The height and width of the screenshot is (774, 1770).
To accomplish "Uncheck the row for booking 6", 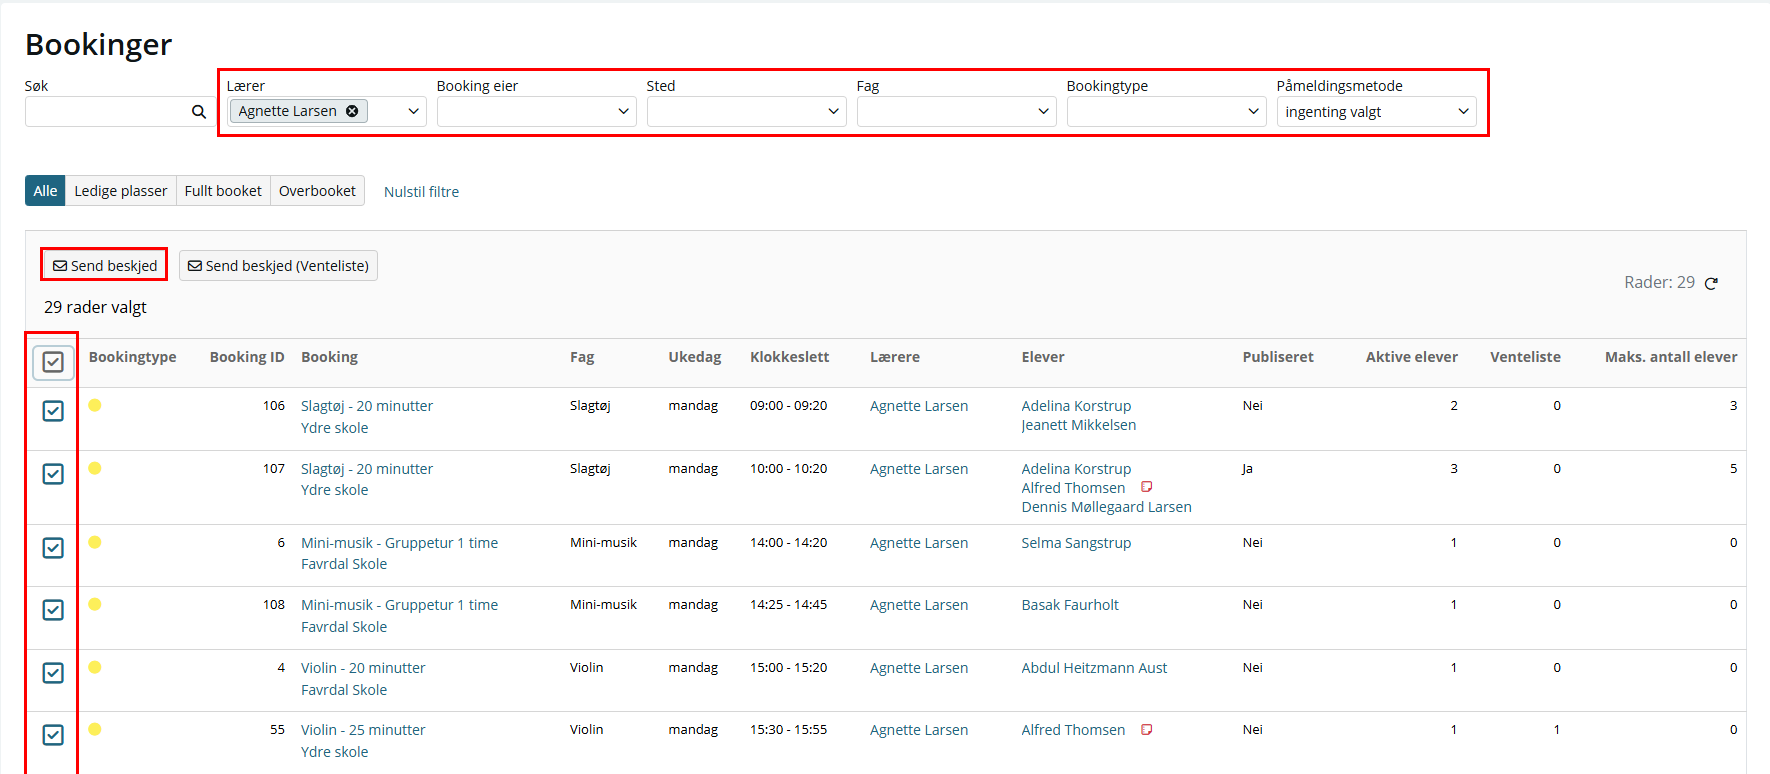I will coord(53,548).
